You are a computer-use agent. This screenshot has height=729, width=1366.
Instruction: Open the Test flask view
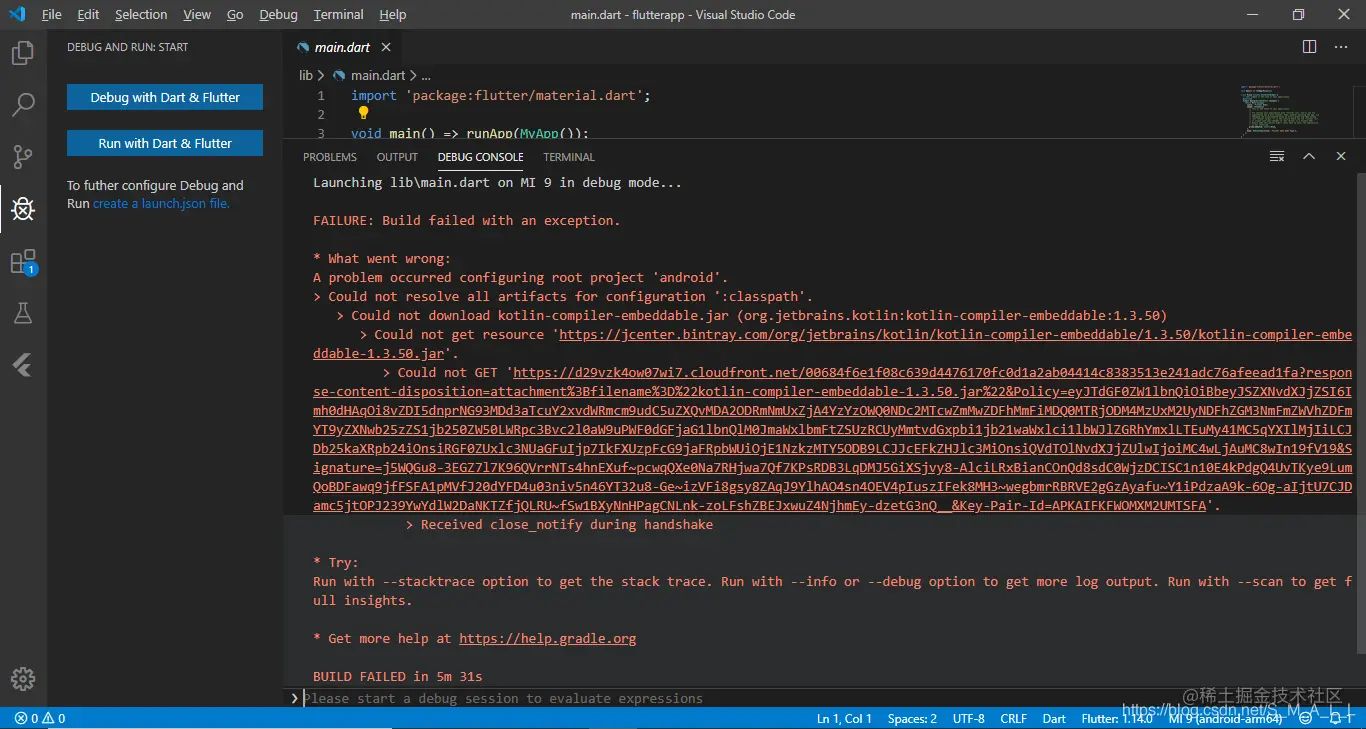coord(22,313)
